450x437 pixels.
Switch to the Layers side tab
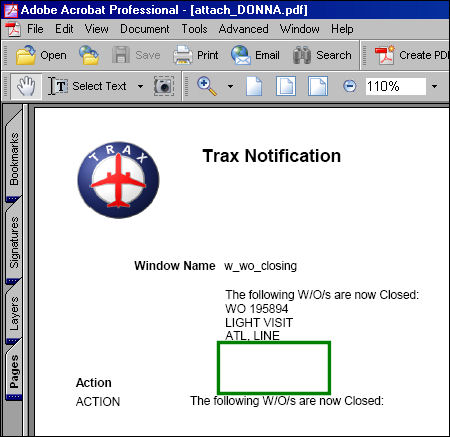[14, 313]
